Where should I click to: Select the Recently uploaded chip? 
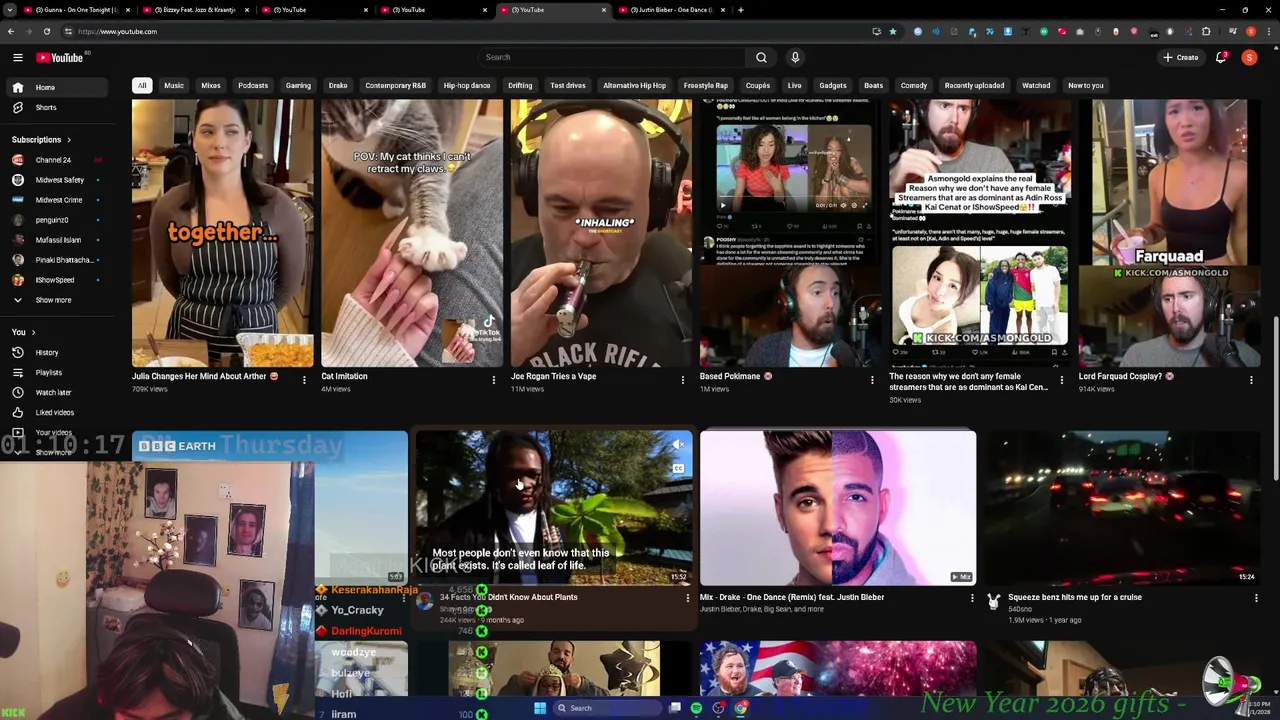point(974,85)
